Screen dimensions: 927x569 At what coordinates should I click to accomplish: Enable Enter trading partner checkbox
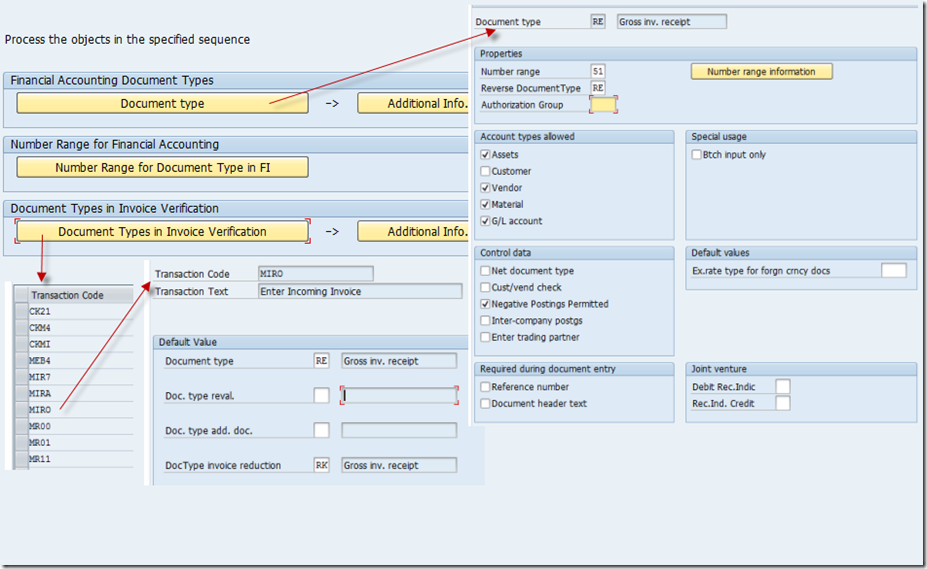point(485,337)
